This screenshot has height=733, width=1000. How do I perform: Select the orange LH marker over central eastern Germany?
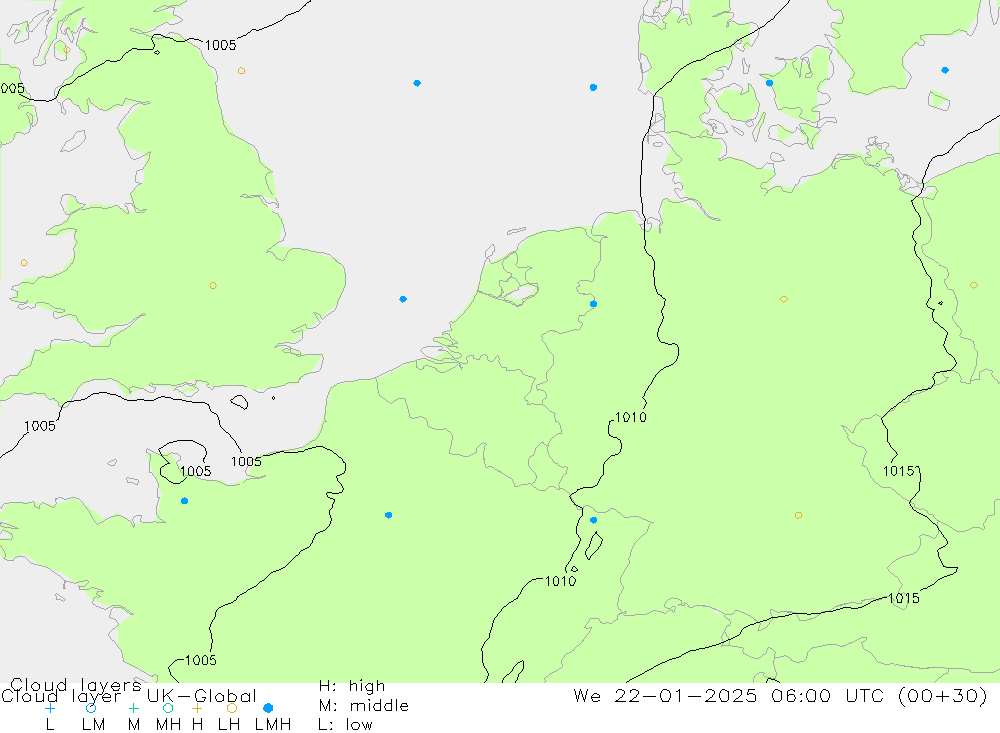784,299
